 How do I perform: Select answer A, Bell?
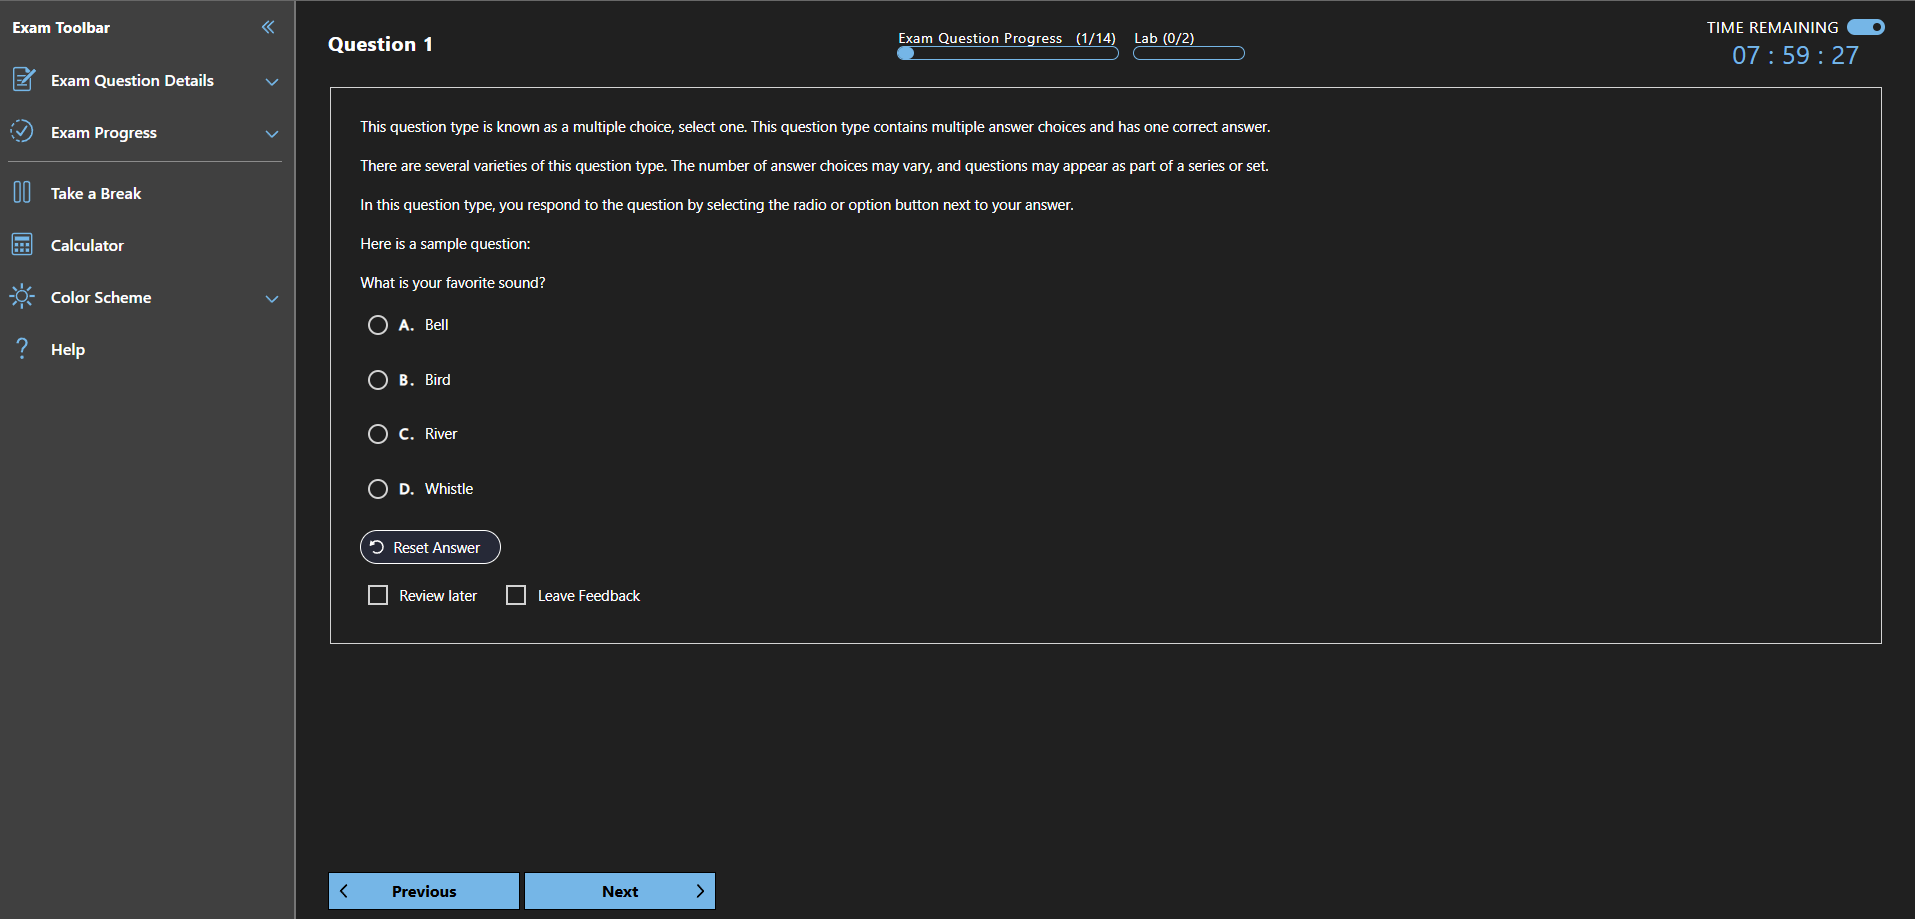coord(378,324)
